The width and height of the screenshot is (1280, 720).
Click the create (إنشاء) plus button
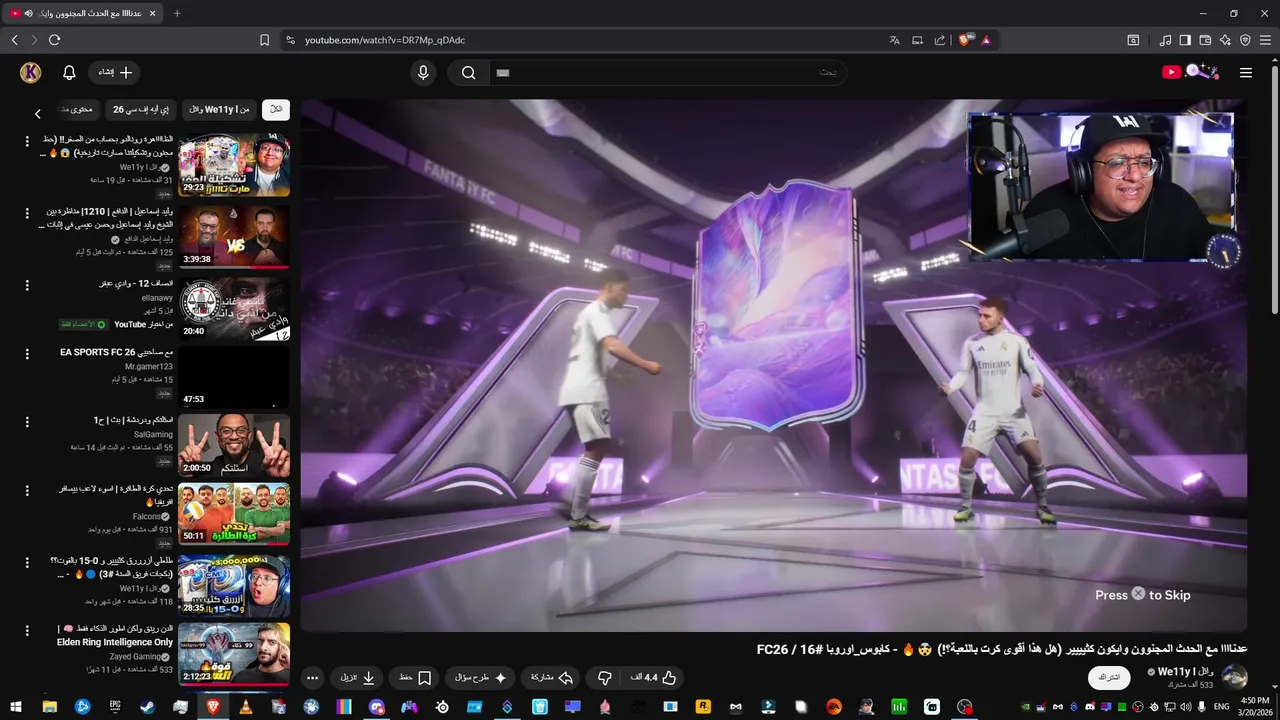point(114,72)
